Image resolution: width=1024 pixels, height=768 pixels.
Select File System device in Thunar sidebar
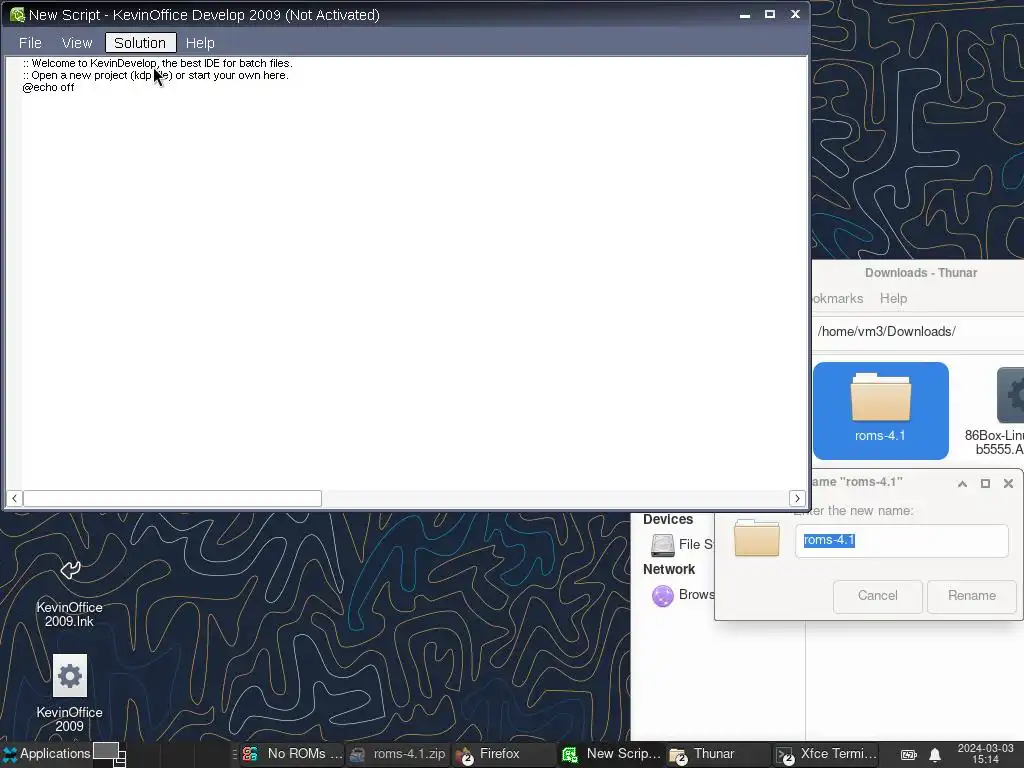[681, 544]
